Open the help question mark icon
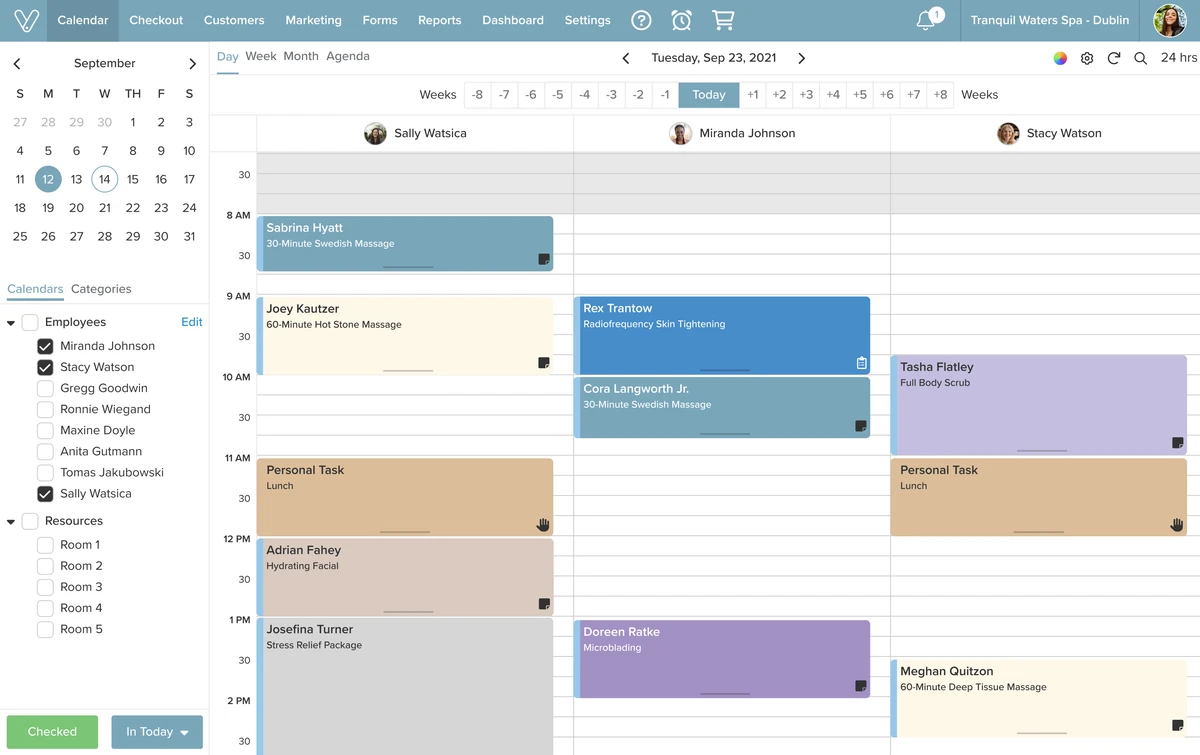This screenshot has width=1200, height=755. click(642, 20)
